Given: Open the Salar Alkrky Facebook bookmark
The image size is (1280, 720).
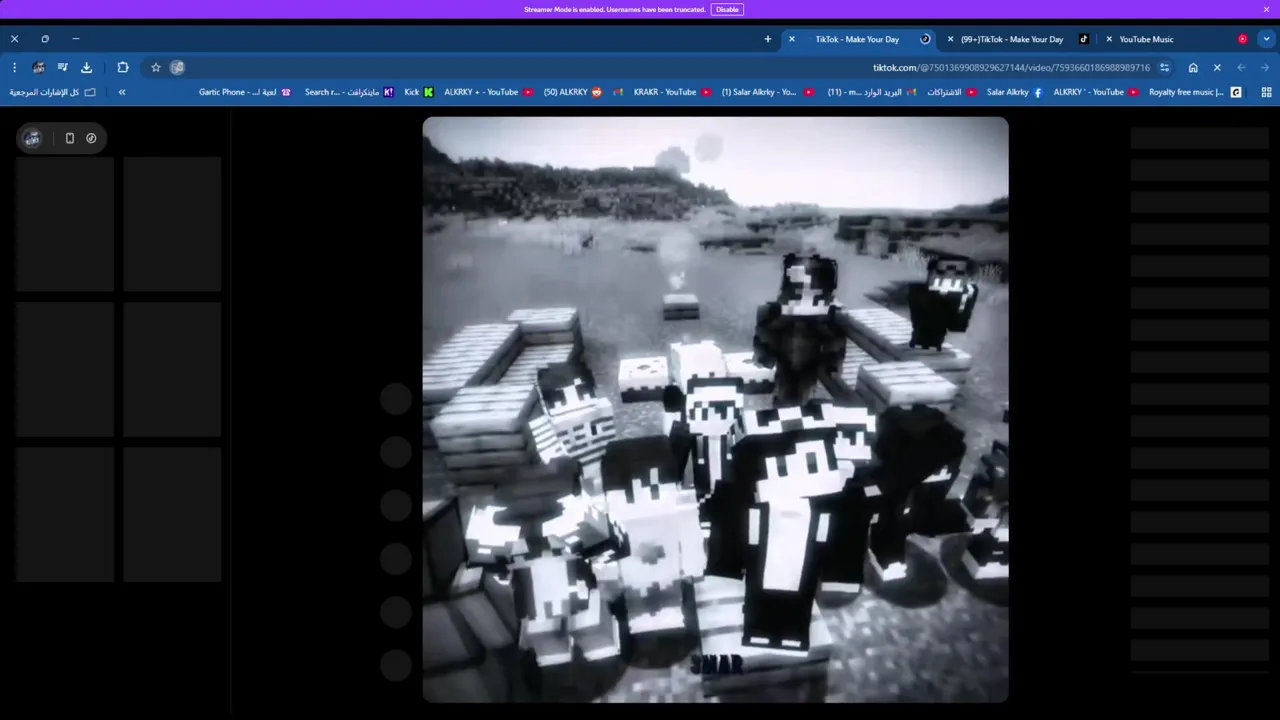Looking at the screenshot, I should coord(1014,92).
